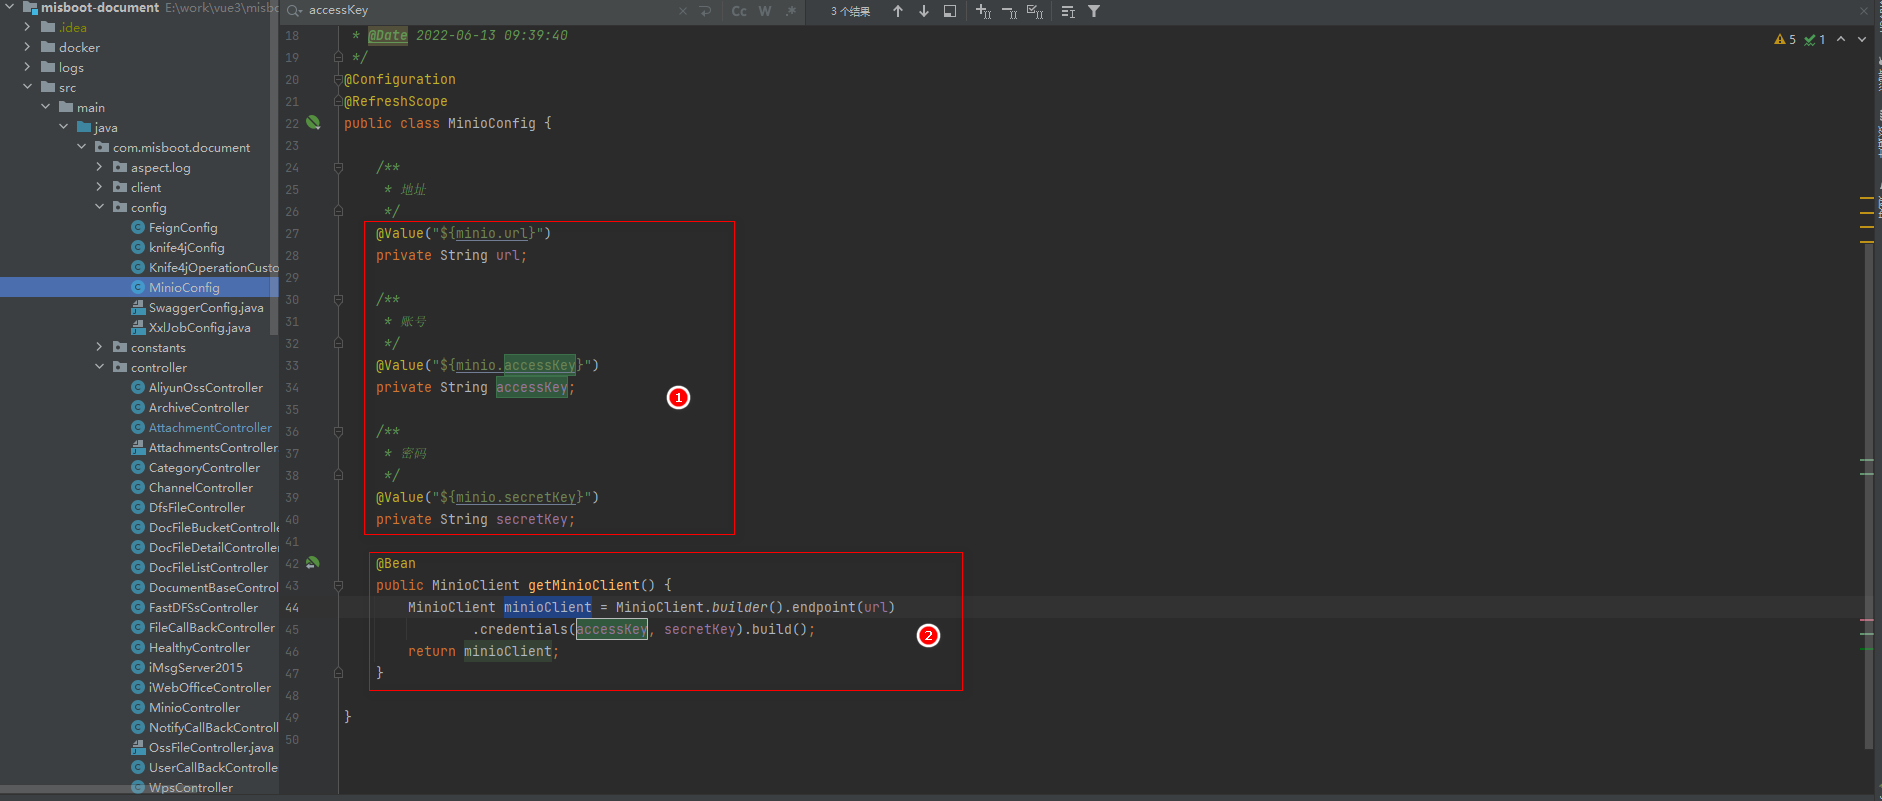
Task: Collapse the config package
Action: (x=99, y=207)
